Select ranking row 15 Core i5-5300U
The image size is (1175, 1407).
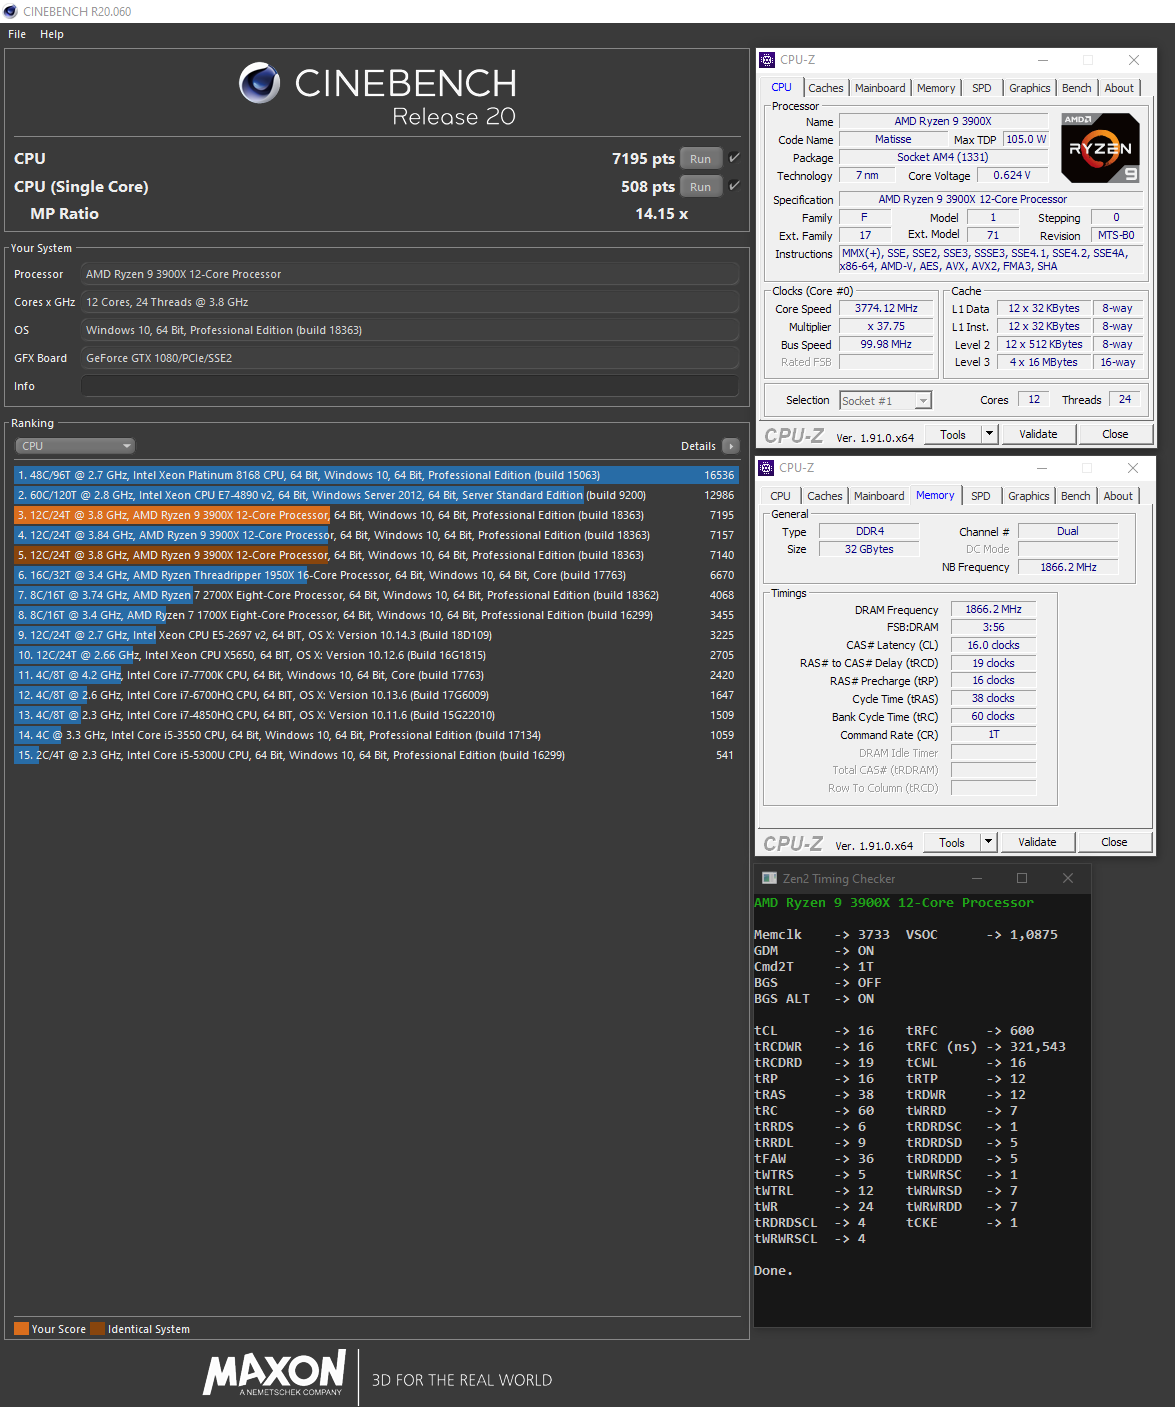tap(376, 755)
